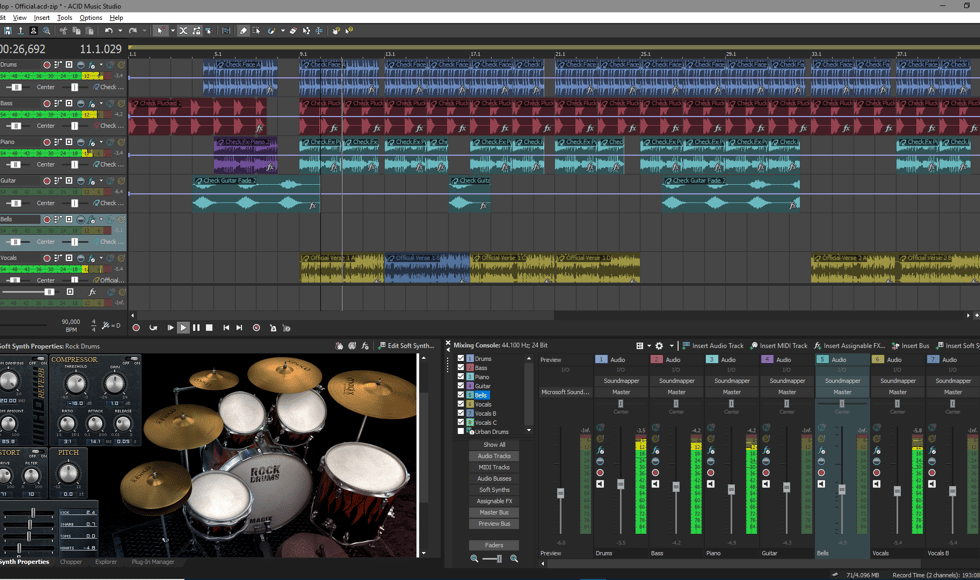
Task: Check Urban Drums in mixer channel list
Action: pos(461,431)
